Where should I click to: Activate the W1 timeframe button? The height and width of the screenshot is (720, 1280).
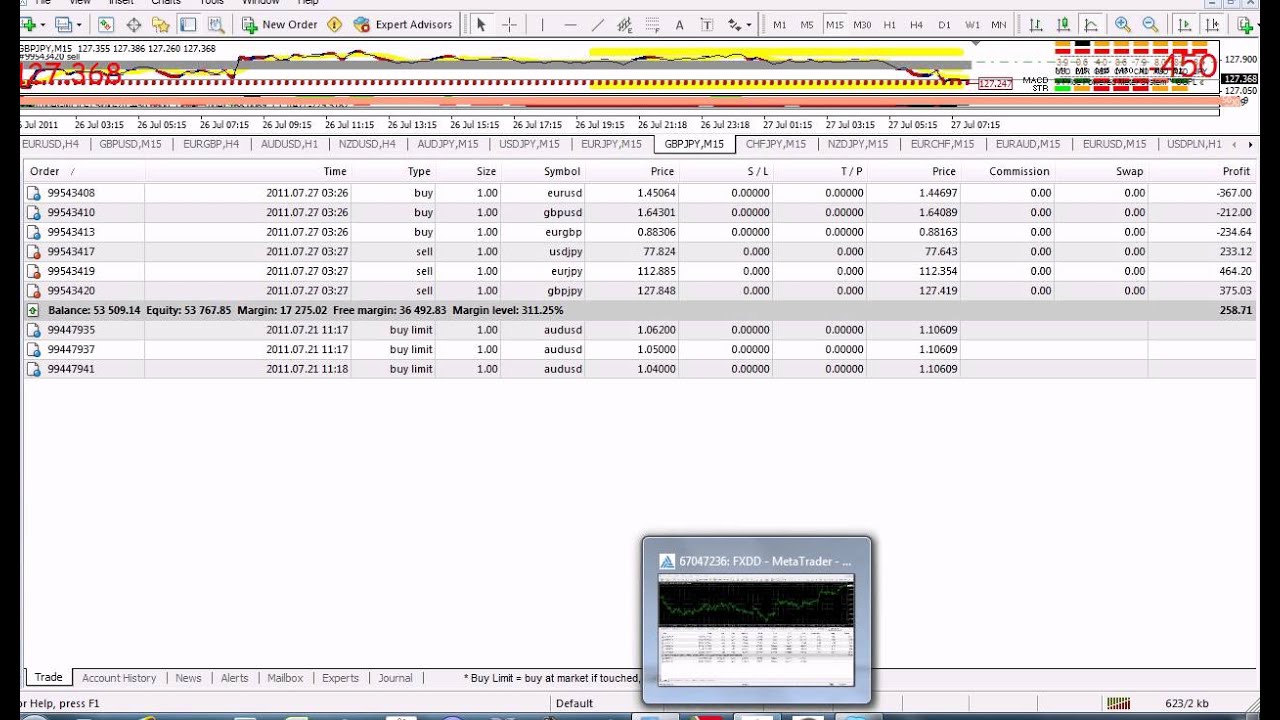pos(972,24)
